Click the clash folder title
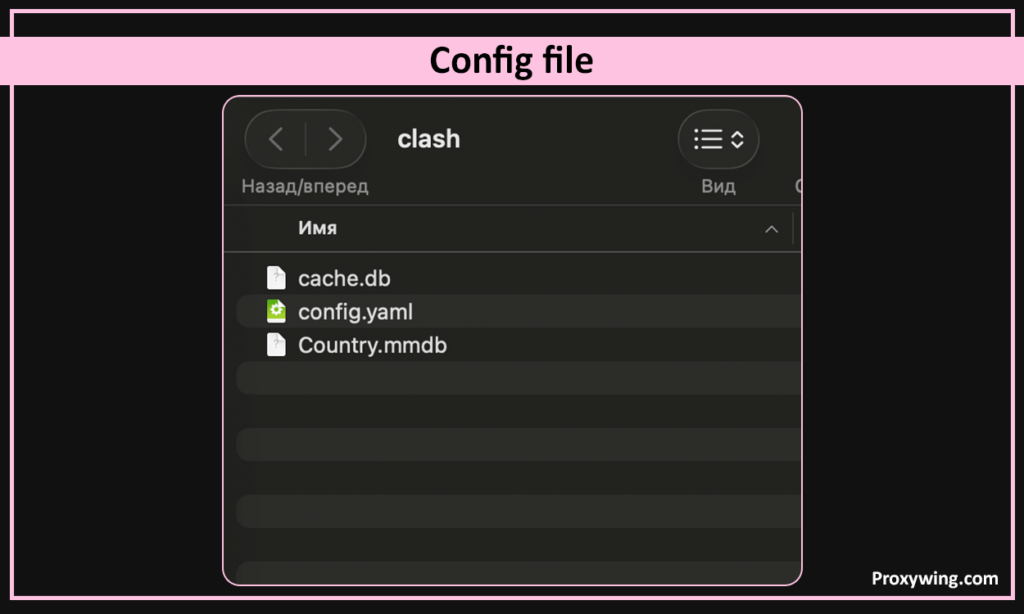Screen dimensions: 1024x614 click(x=429, y=139)
